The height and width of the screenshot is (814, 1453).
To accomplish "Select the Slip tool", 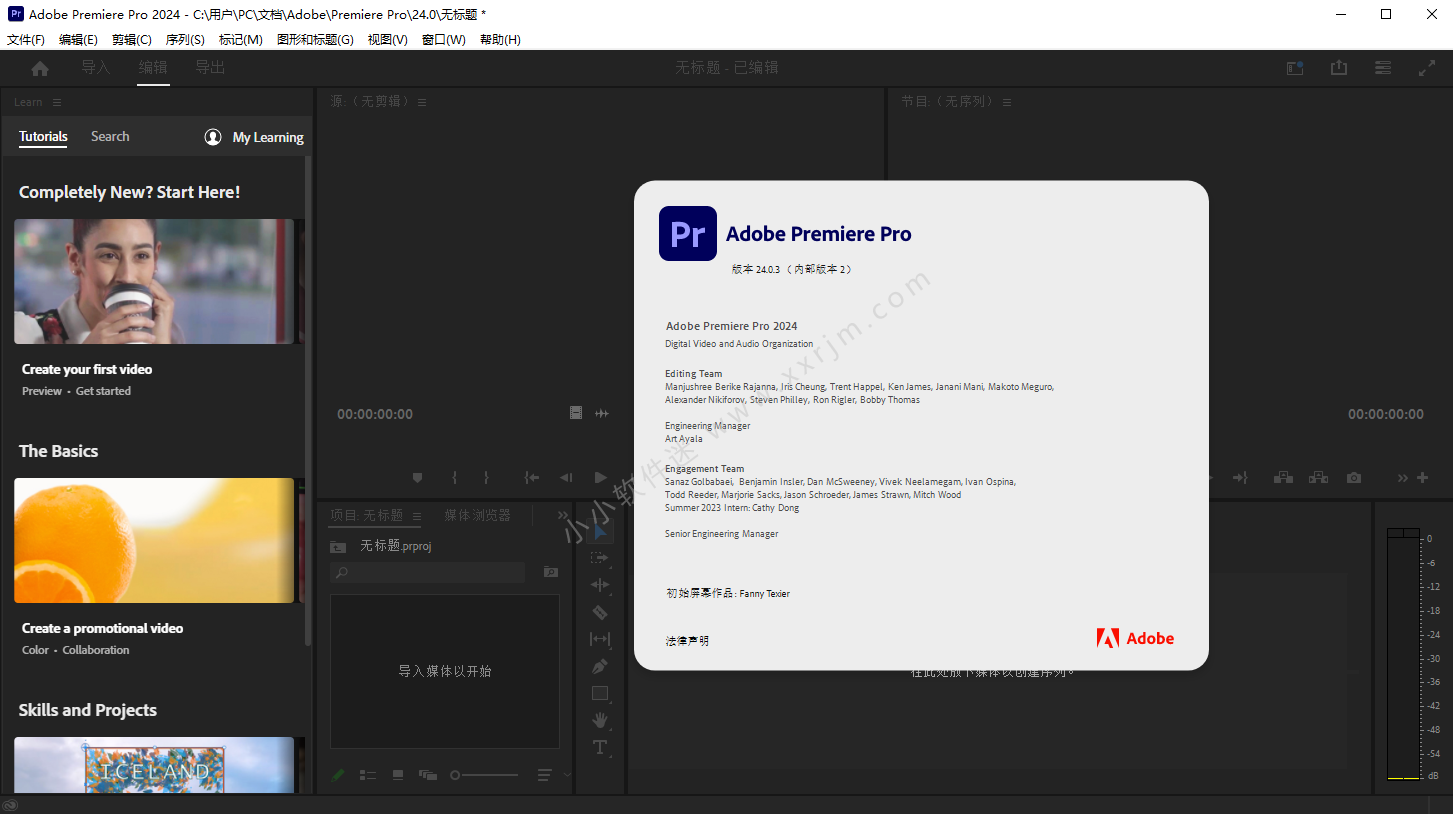I will (x=600, y=639).
